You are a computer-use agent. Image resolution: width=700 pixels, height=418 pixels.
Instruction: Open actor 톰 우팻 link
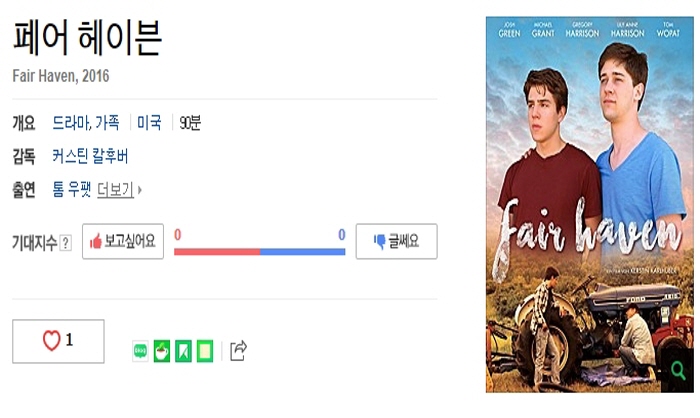coord(72,189)
